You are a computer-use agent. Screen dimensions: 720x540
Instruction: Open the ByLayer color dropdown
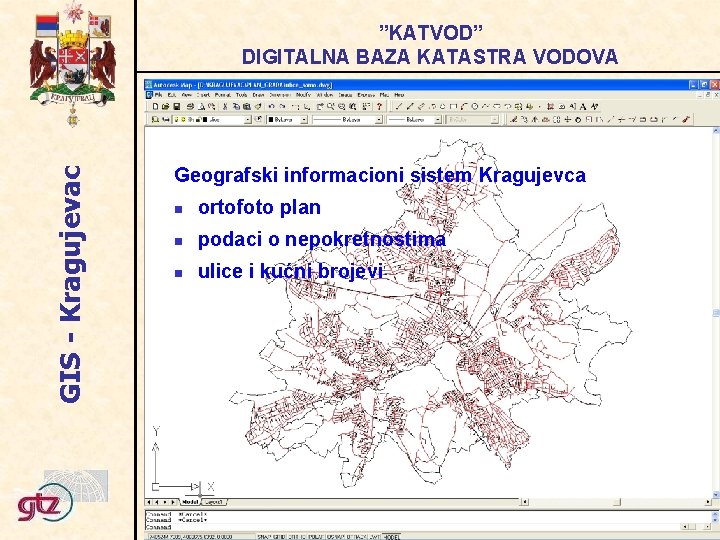(304, 119)
